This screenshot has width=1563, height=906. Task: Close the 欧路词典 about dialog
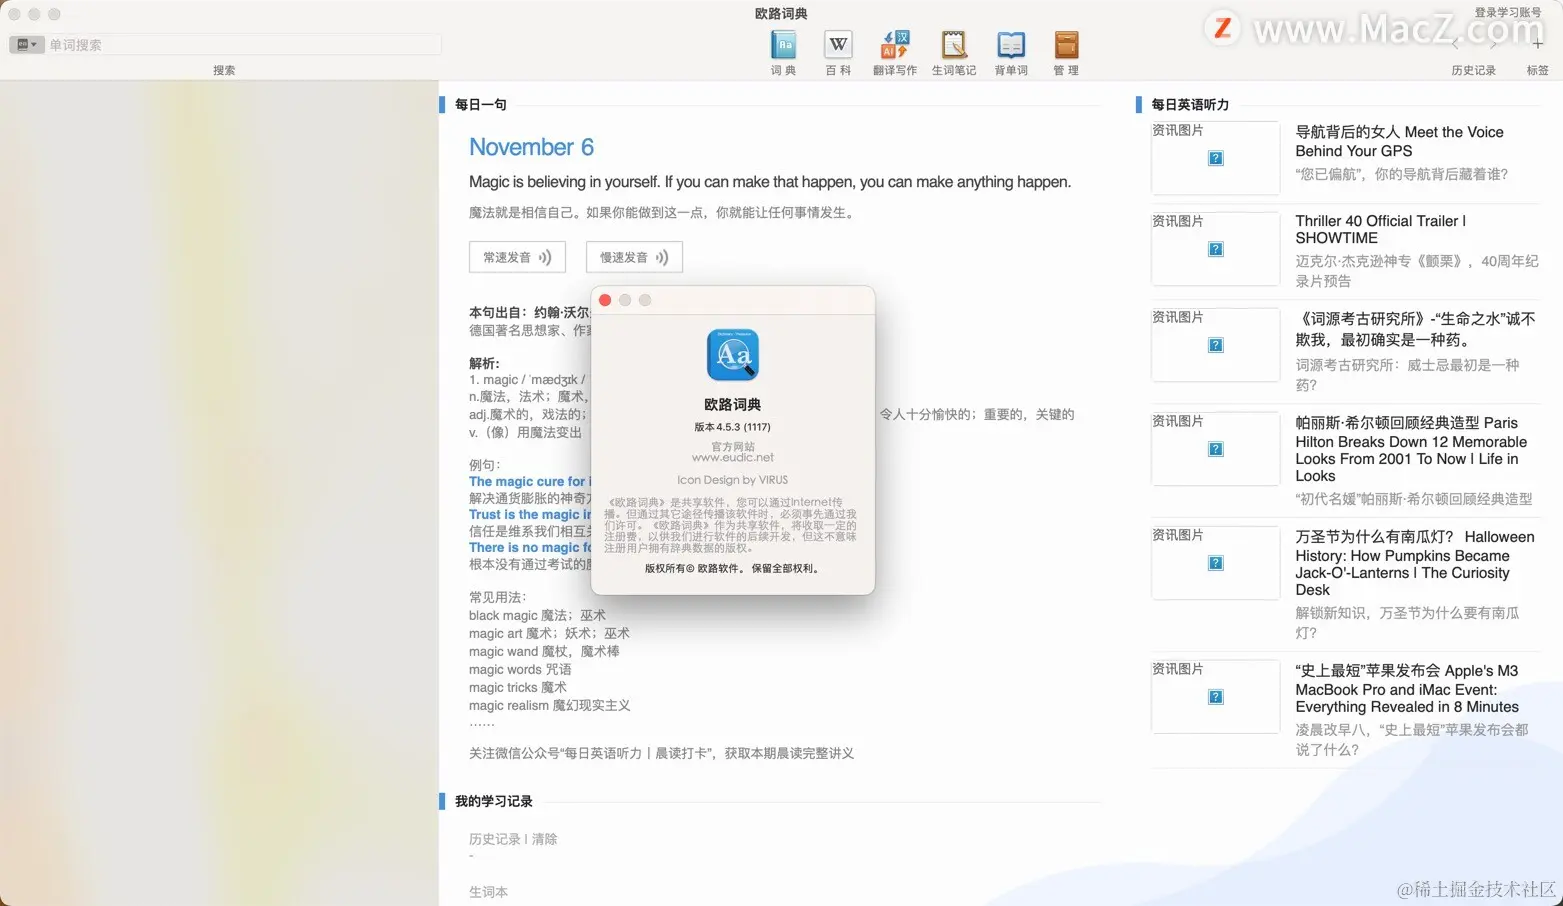coord(605,300)
